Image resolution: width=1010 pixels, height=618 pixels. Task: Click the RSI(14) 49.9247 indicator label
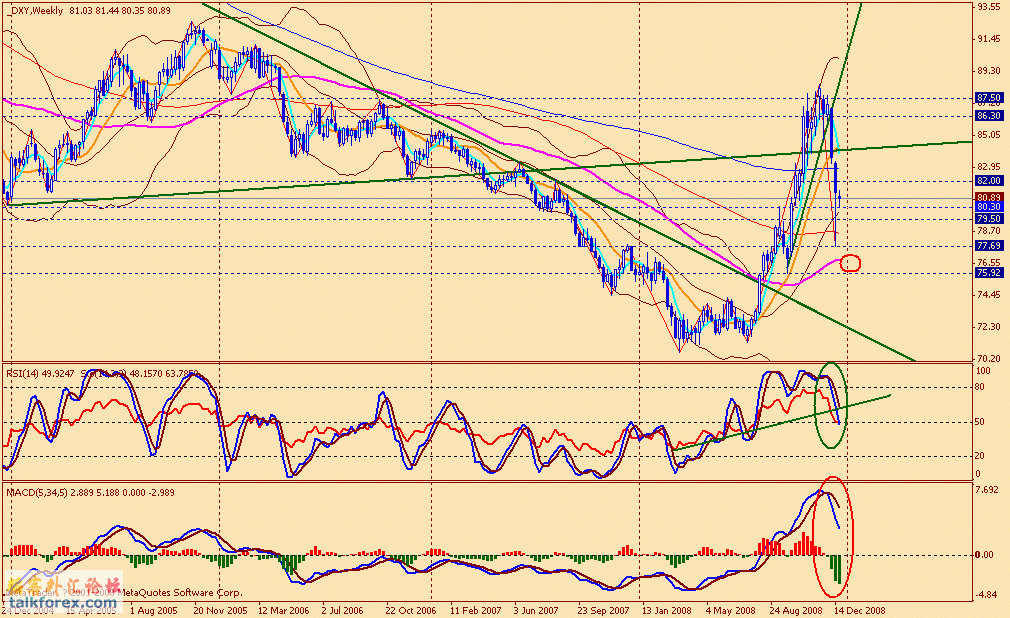41,373
